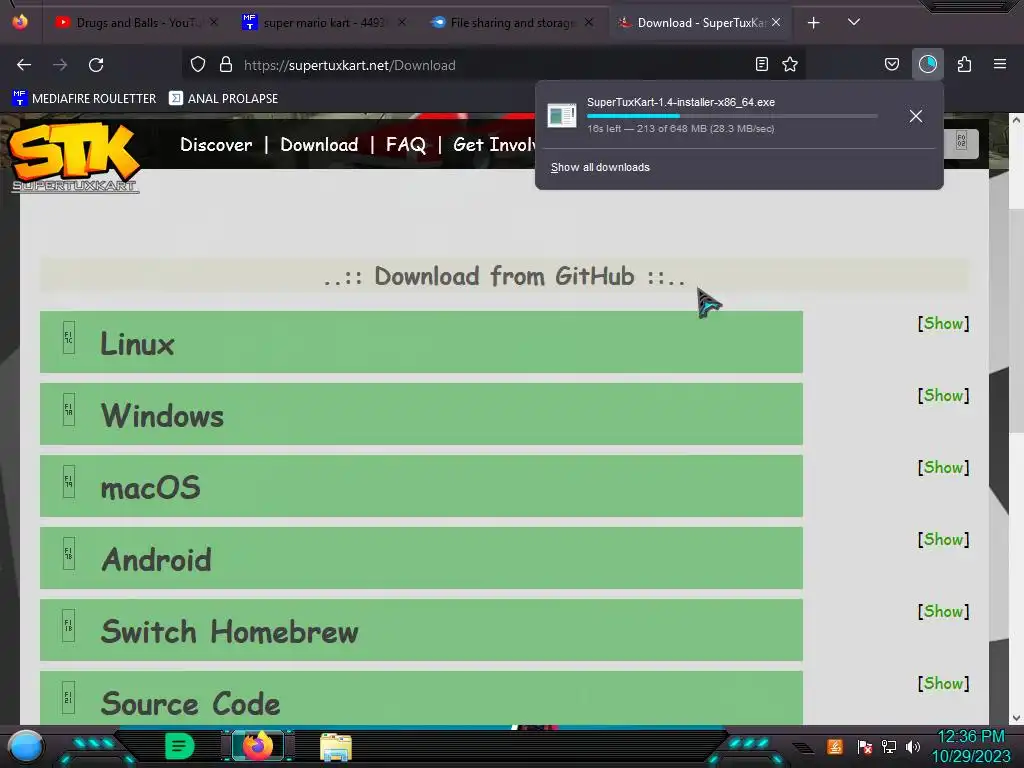The image size is (1024, 768).
Task: Close the super mario kart tab
Action: pos(402,22)
